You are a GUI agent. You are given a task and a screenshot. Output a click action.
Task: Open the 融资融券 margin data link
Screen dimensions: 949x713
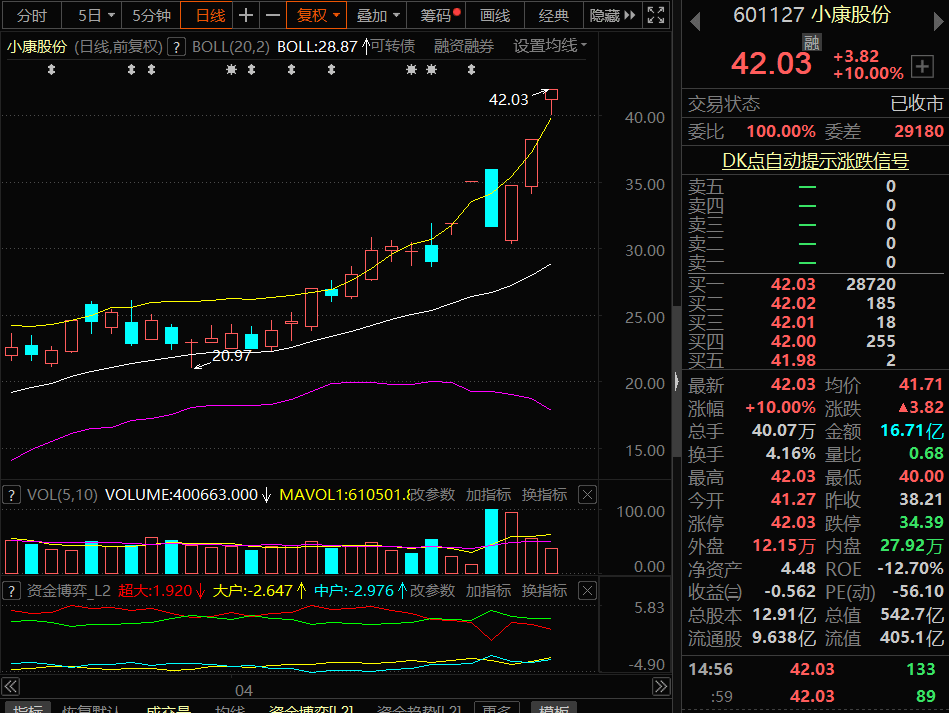464,46
